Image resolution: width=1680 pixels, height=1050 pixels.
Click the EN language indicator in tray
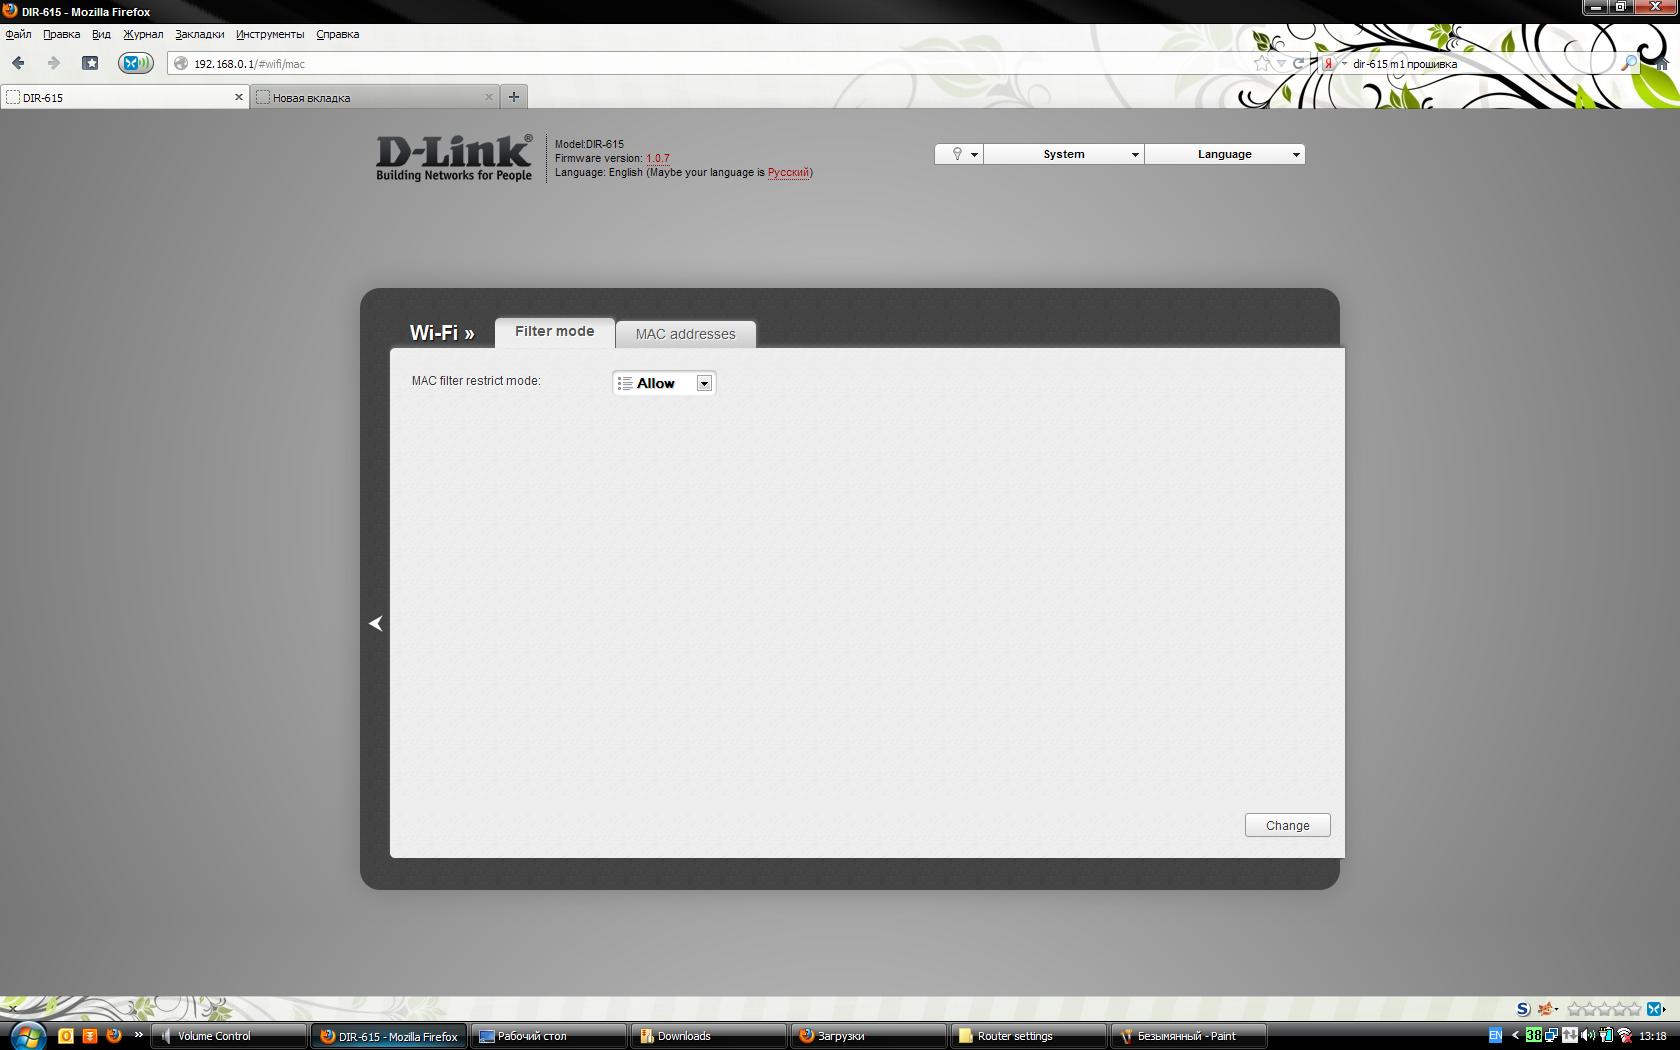[1495, 1036]
